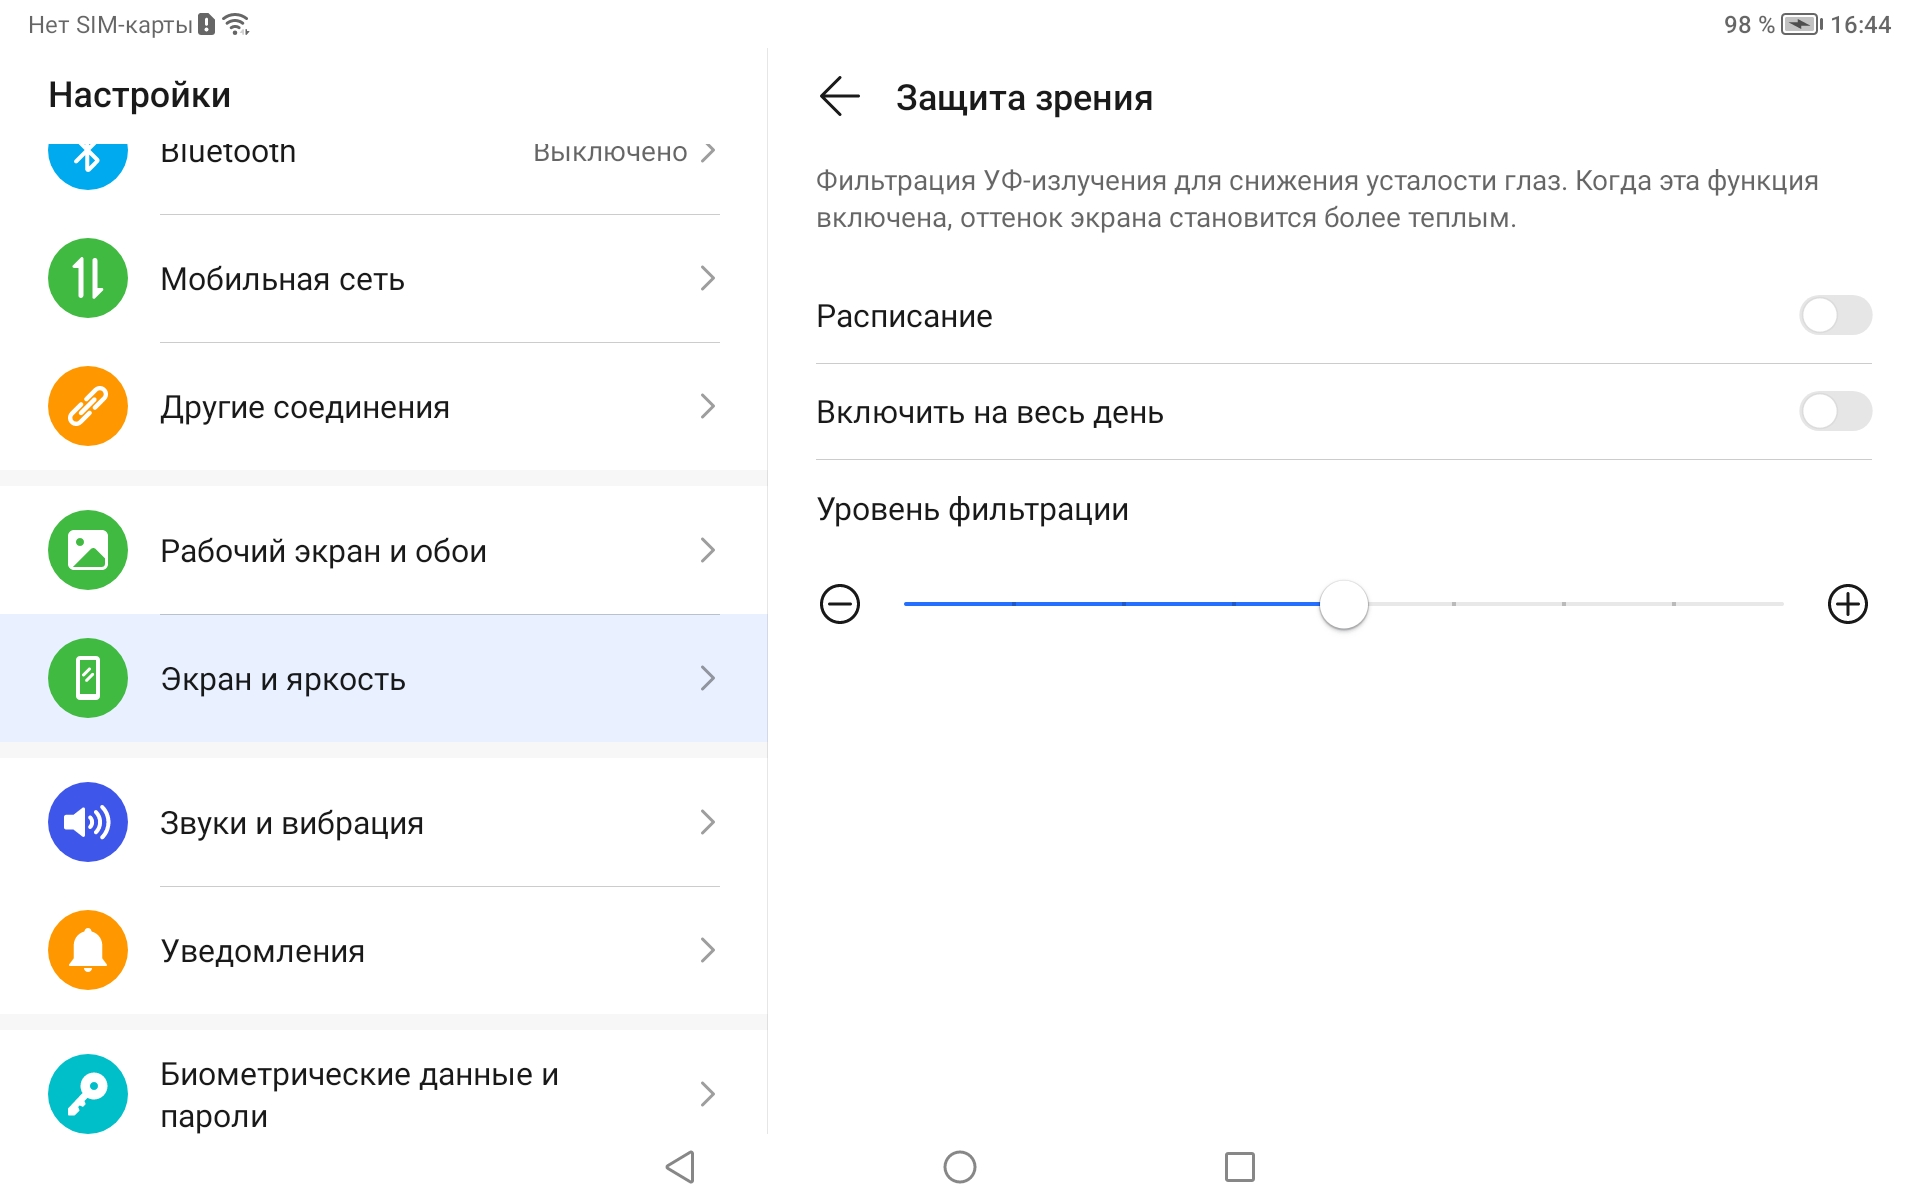The width and height of the screenshot is (1920, 1200).
Task: Open Мобильная сеть using its chevron arrow
Action: tap(708, 278)
